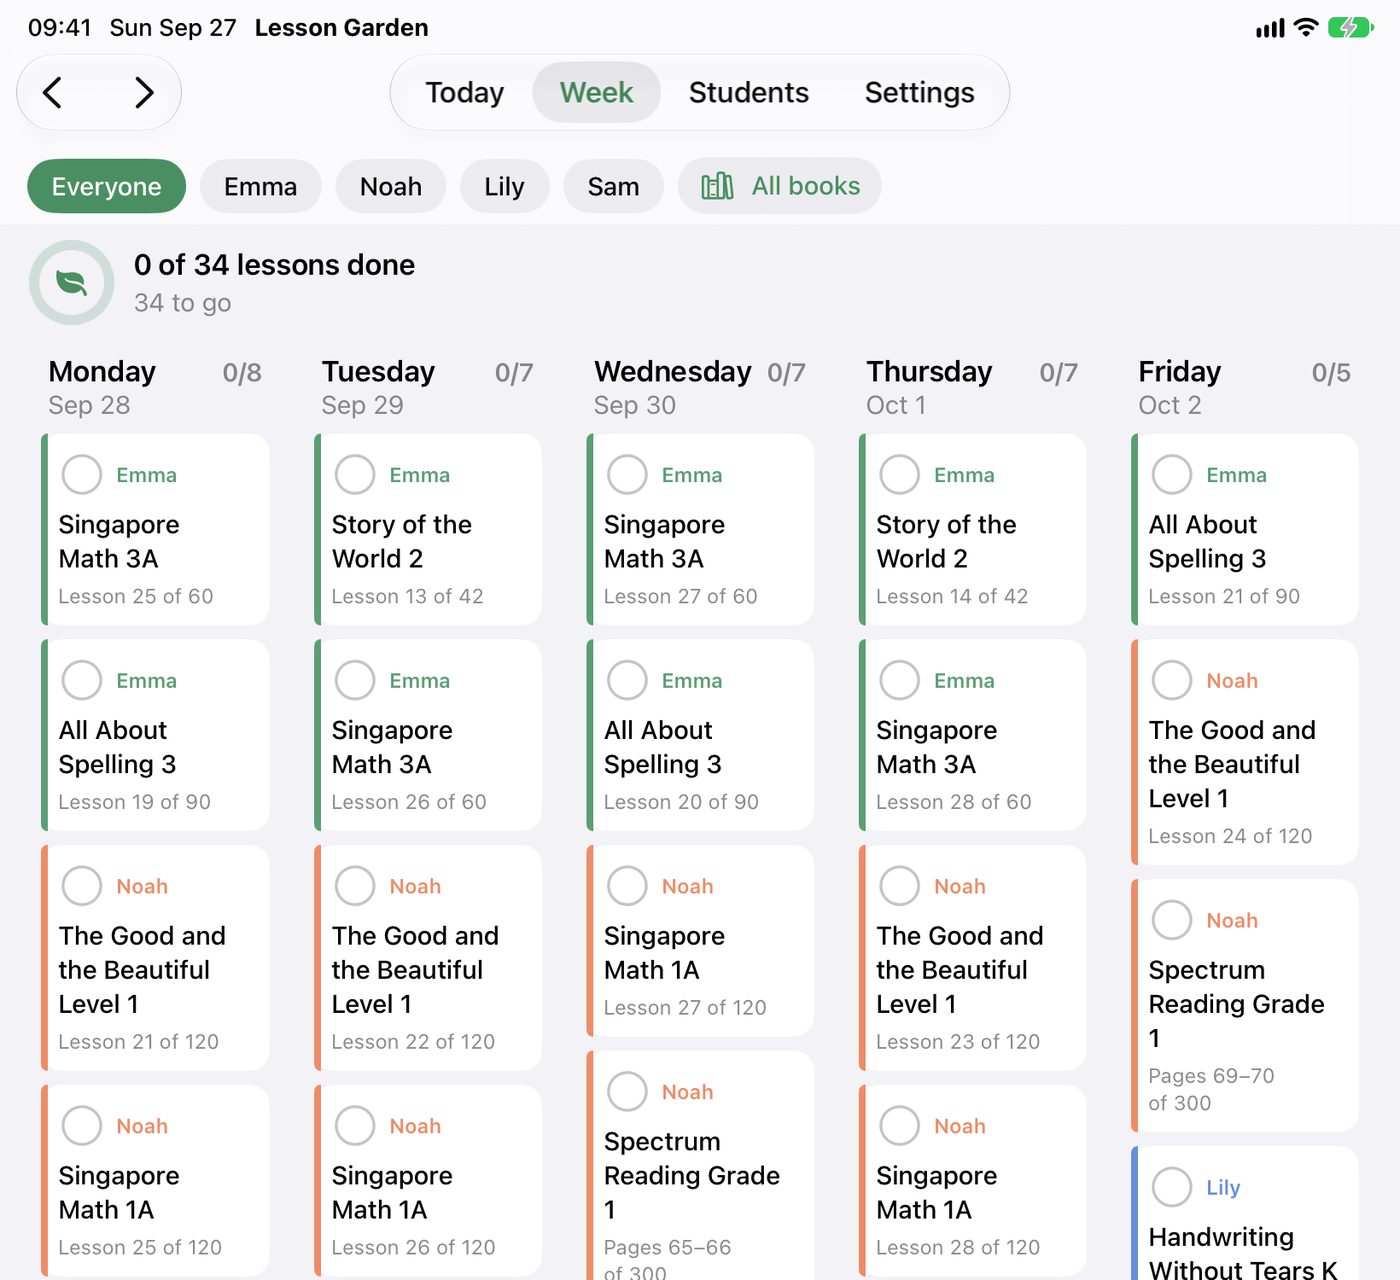1400x1280 pixels.
Task: Go to the next week arrow
Action: [145, 93]
